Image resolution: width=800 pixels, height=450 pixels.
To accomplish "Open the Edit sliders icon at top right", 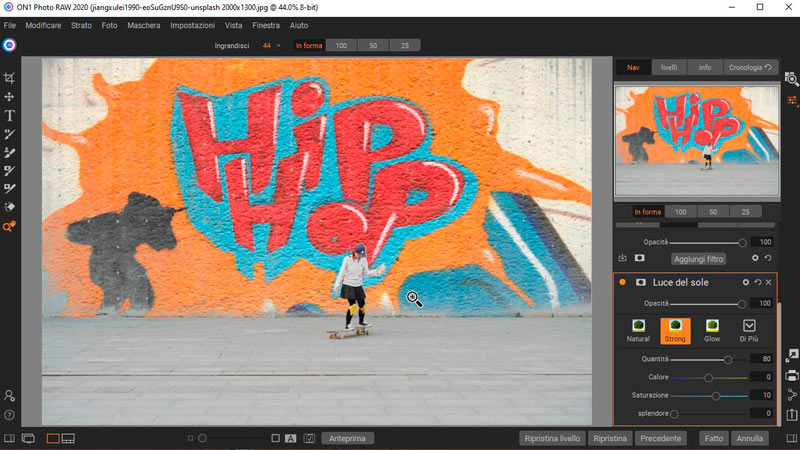I will (x=792, y=101).
